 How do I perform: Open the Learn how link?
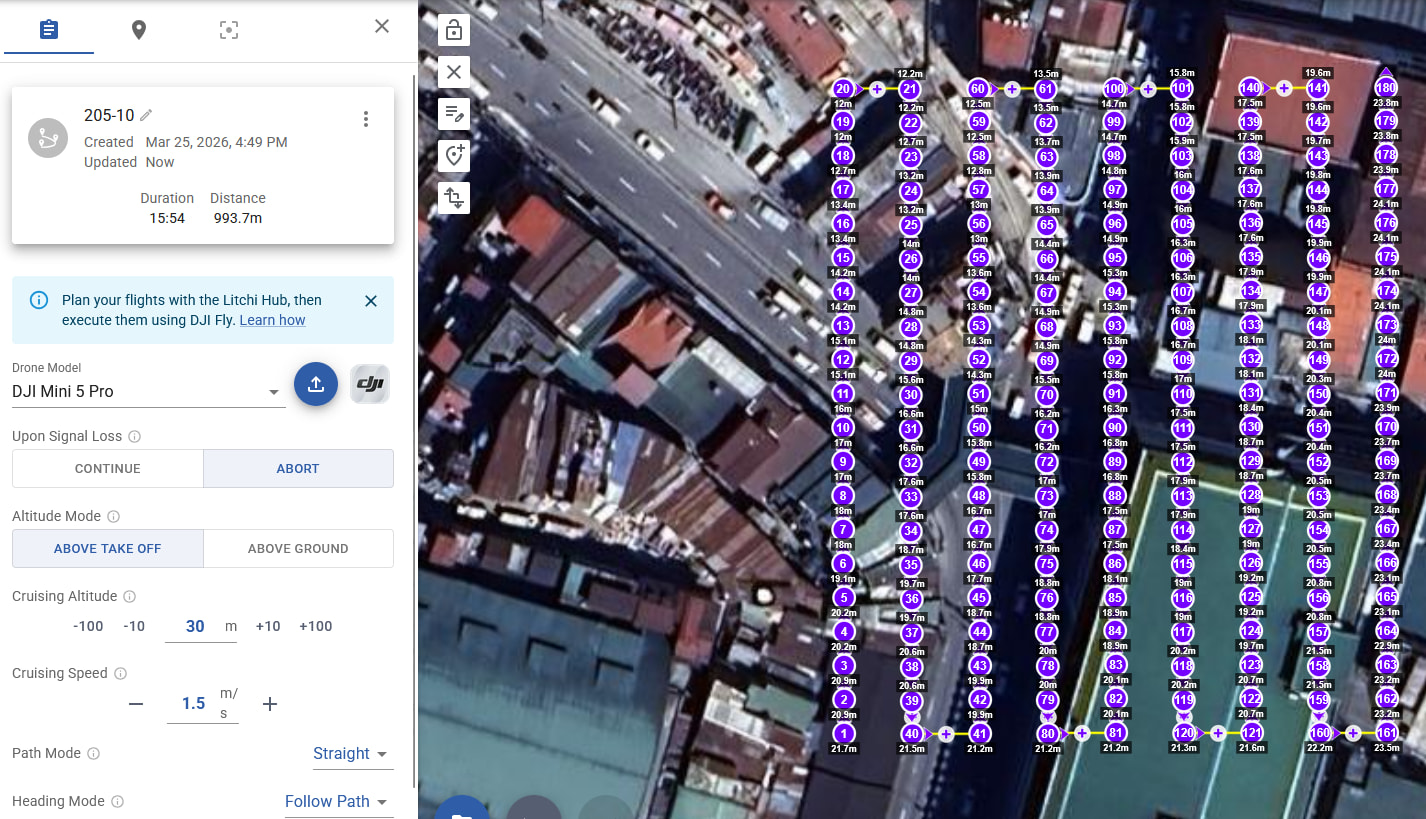tap(272, 320)
